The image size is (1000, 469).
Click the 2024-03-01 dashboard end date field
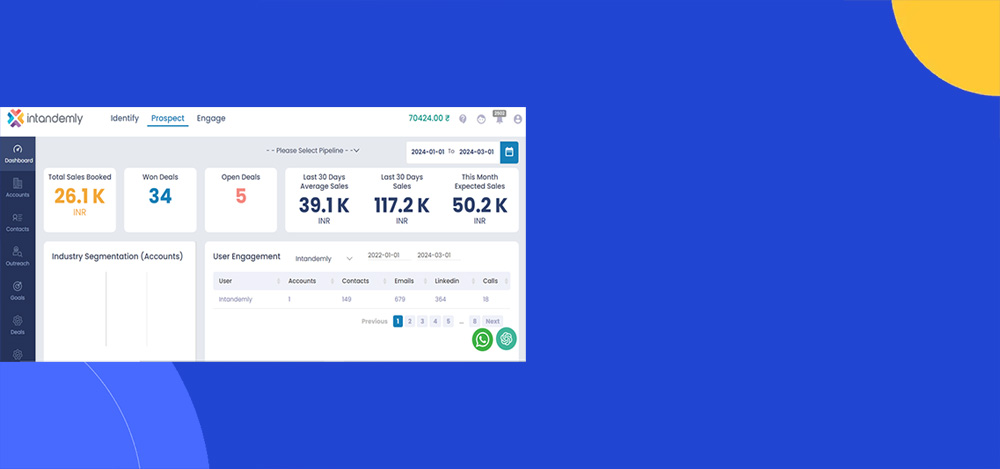(476, 152)
